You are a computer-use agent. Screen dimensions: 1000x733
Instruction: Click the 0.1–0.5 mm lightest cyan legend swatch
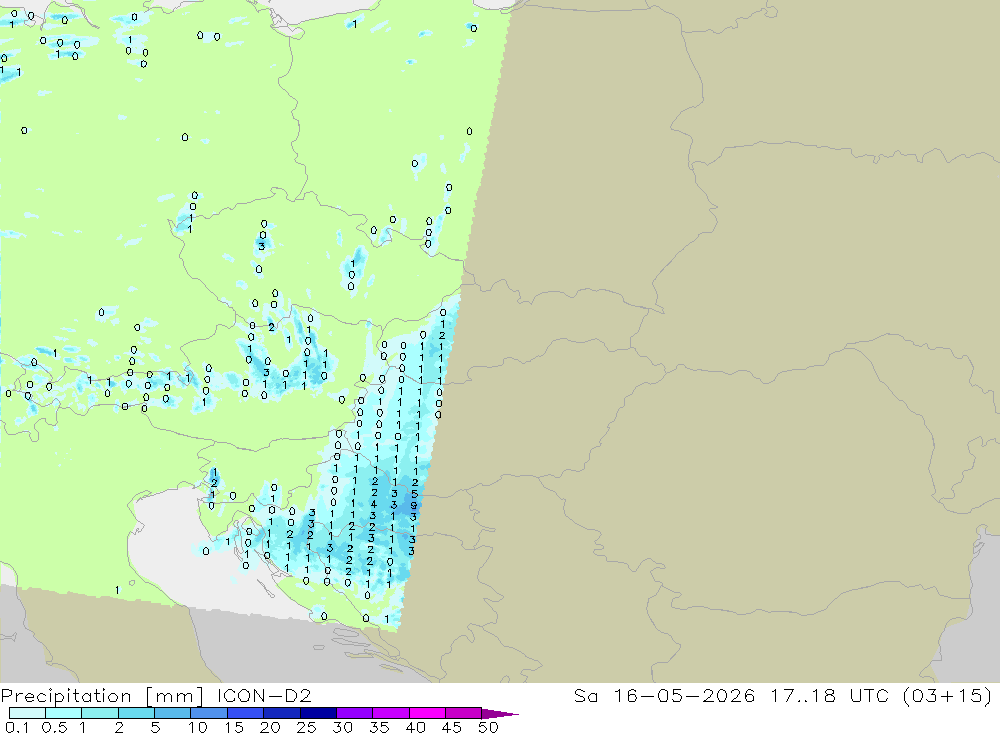click(x=27, y=713)
